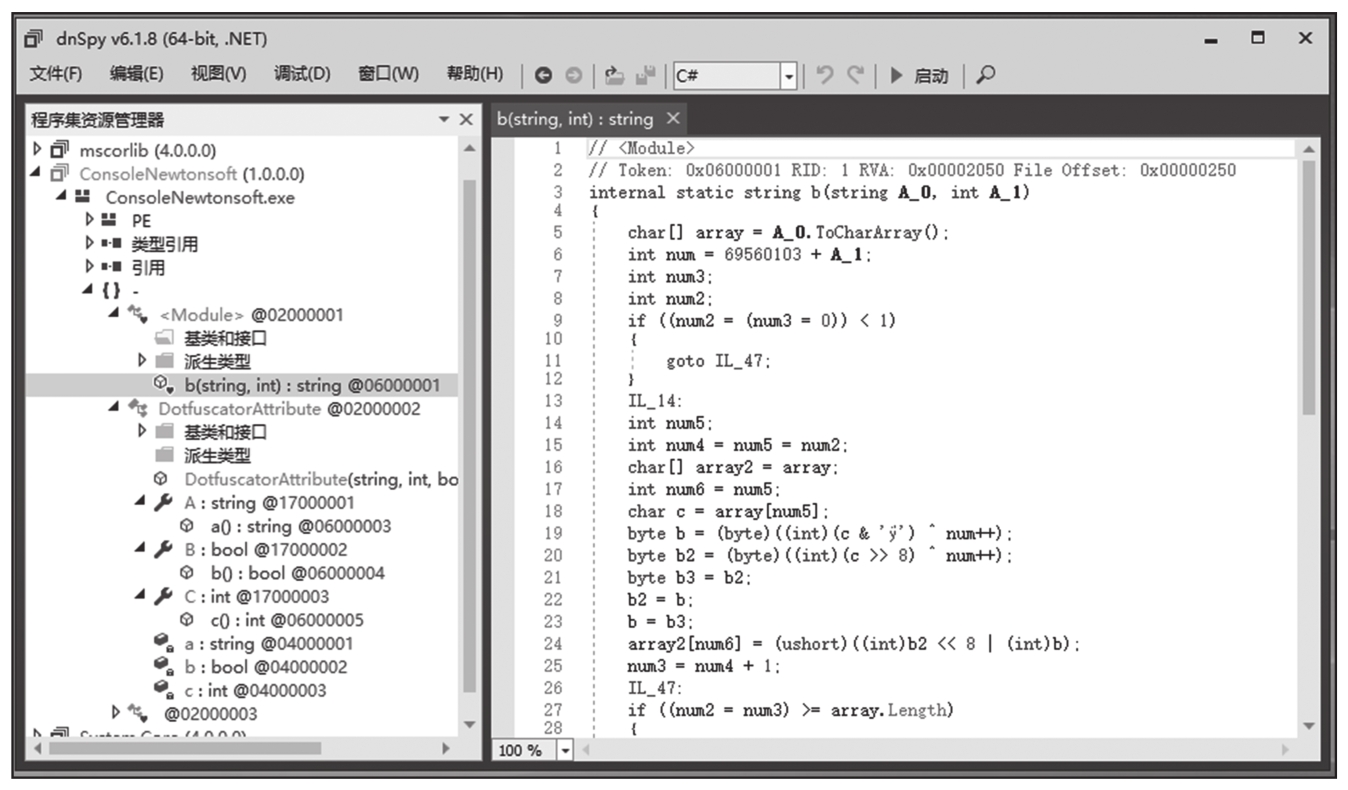1348x790 pixels.
Task: Collapse the C : int @17000003 property
Action: [141, 596]
